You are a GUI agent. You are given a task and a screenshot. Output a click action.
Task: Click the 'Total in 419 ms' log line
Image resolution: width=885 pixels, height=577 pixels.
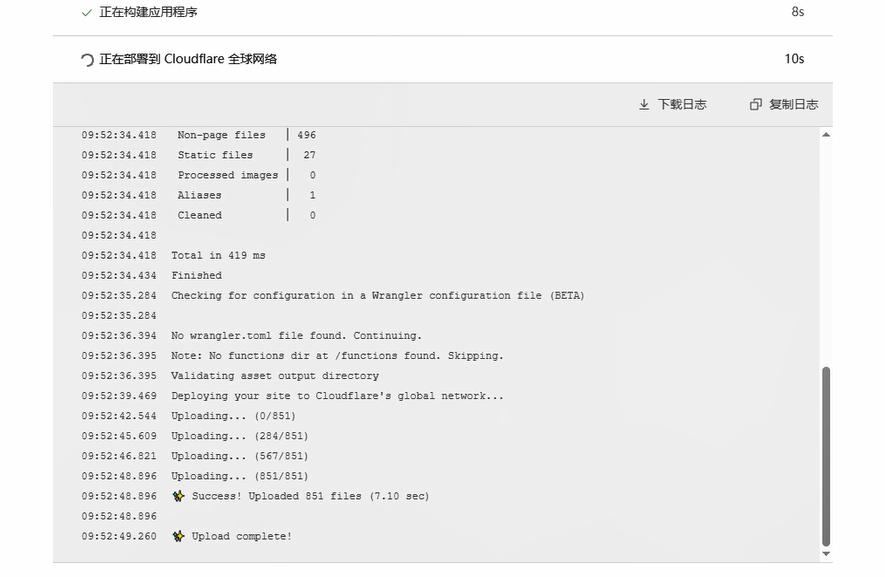pyautogui.click(x=218, y=255)
